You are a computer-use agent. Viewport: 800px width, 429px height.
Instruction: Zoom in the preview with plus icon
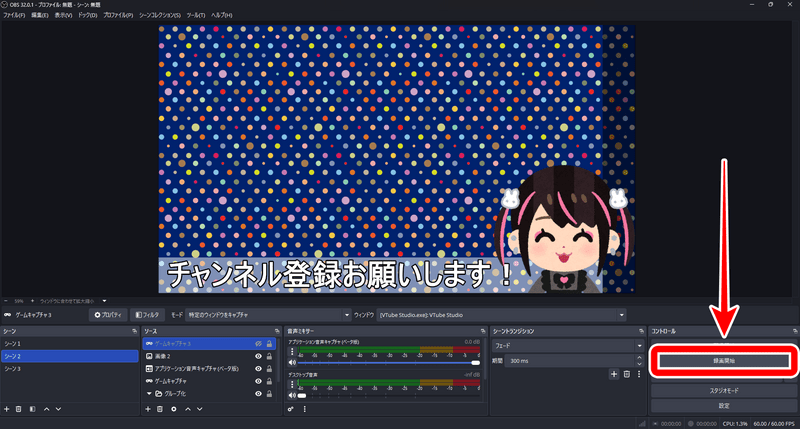pos(32,301)
